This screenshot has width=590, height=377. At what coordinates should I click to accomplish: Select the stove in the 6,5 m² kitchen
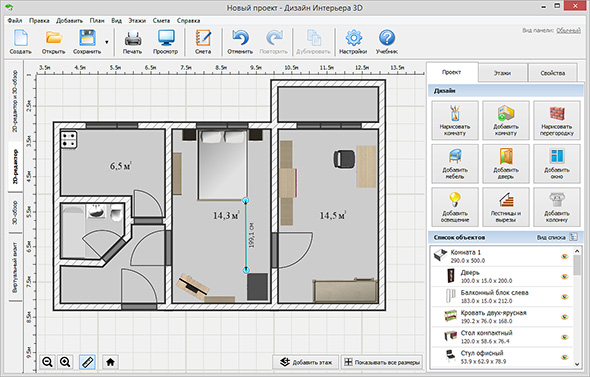[x=69, y=139]
